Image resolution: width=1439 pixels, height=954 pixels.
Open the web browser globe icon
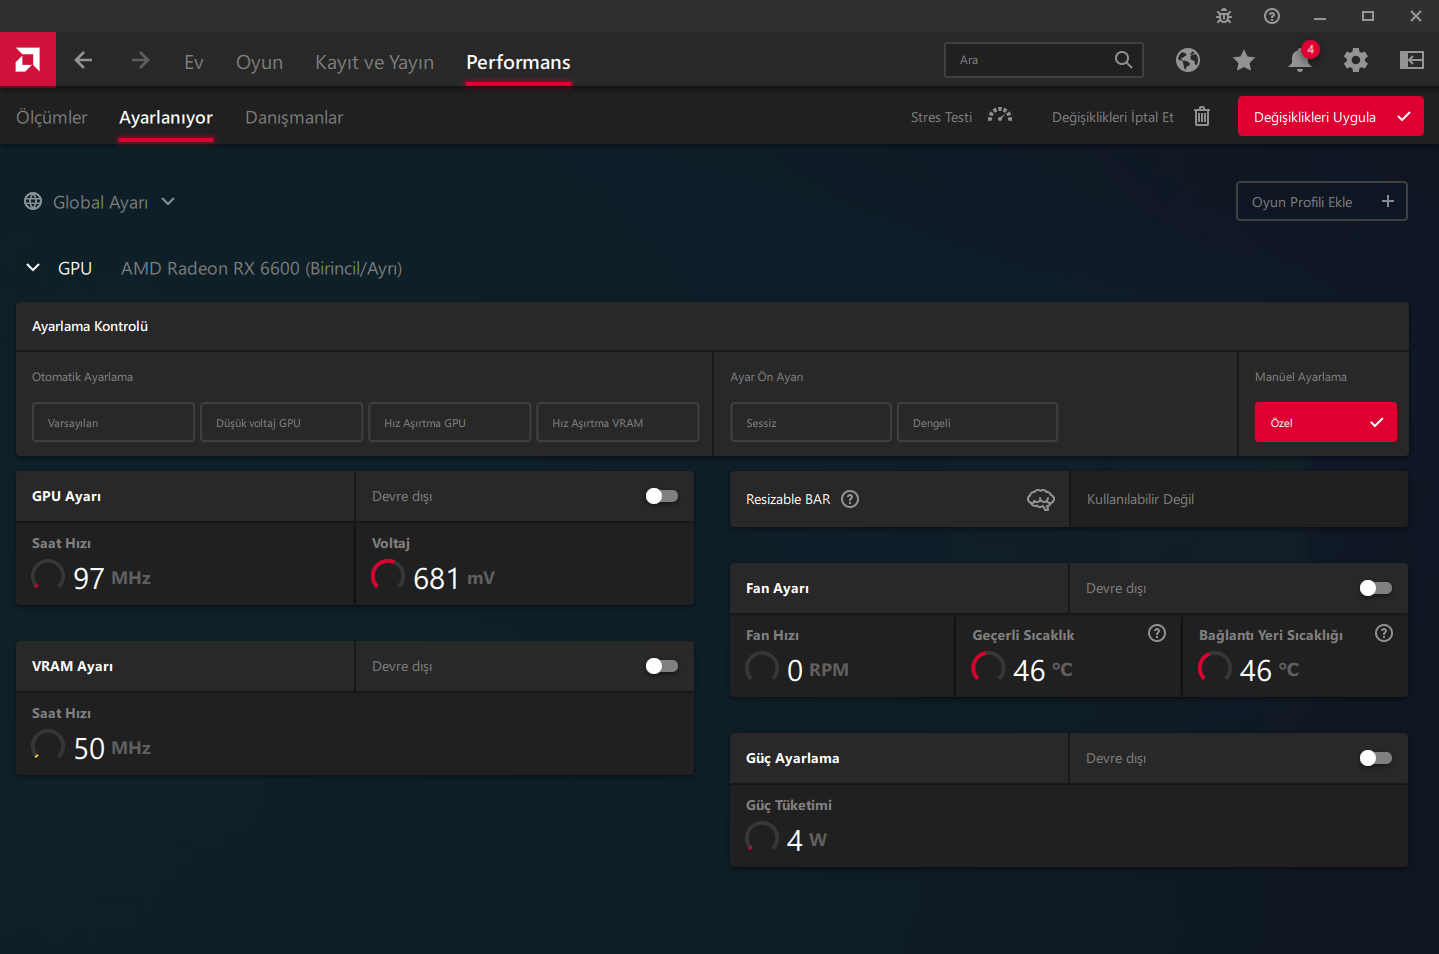tap(1187, 61)
